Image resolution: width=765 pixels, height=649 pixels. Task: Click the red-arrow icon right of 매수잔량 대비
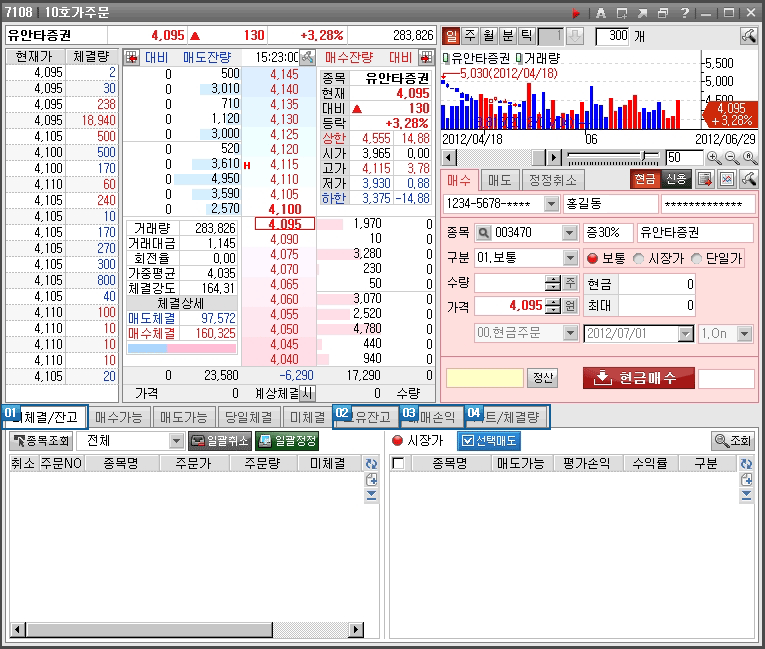[x=426, y=58]
